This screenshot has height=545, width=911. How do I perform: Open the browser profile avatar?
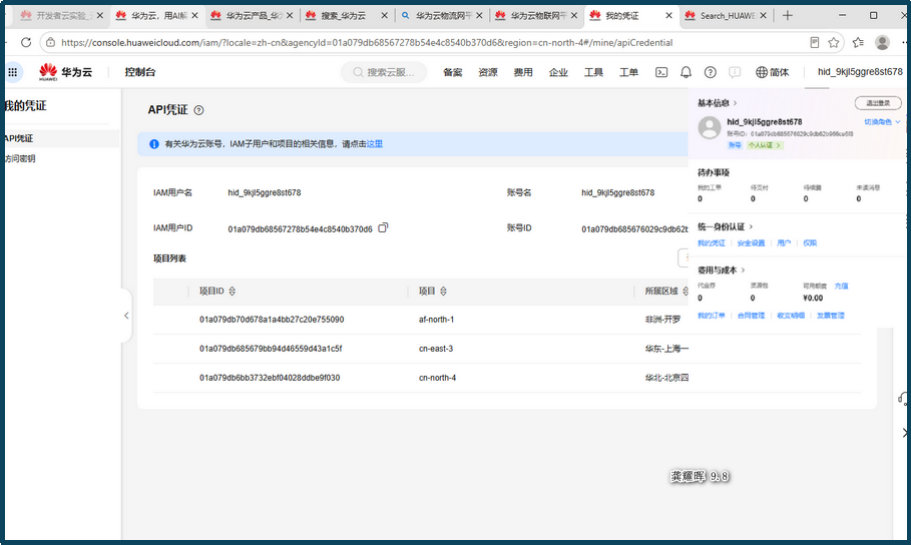[x=882, y=42]
